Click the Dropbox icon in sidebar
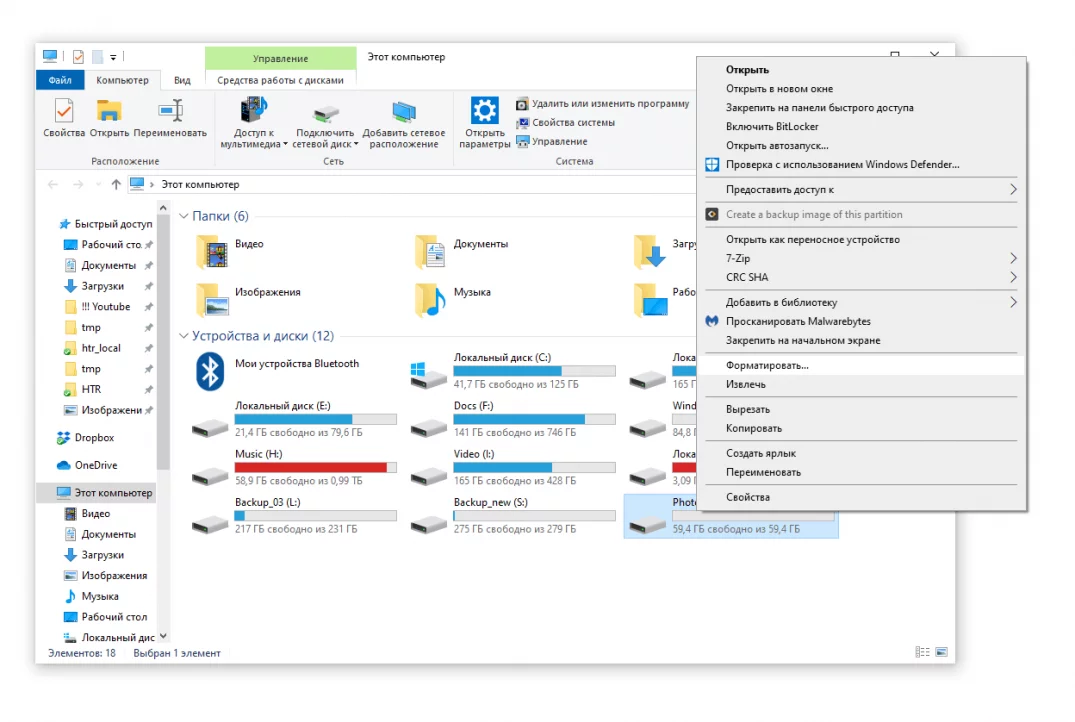 tap(64, 438)
